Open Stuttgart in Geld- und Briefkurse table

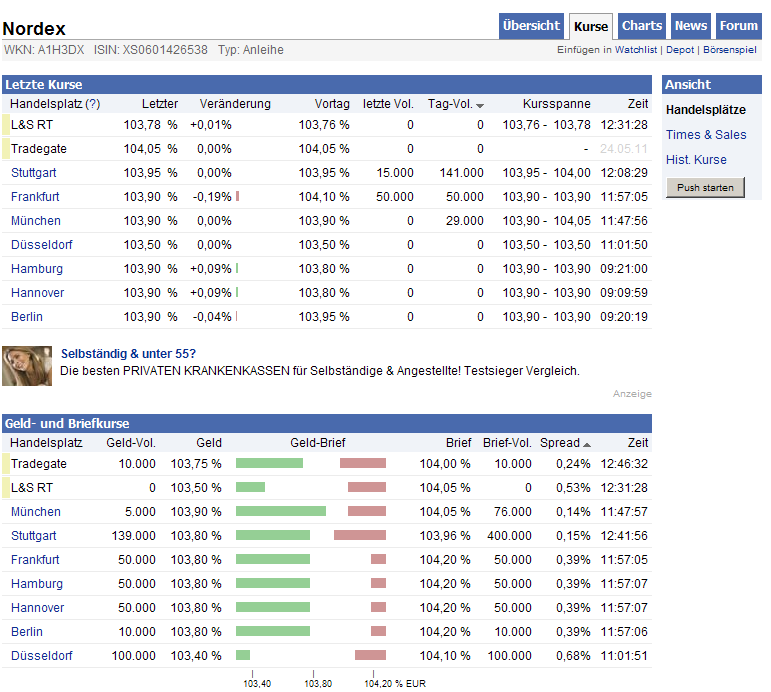click(x=33, y=536)
